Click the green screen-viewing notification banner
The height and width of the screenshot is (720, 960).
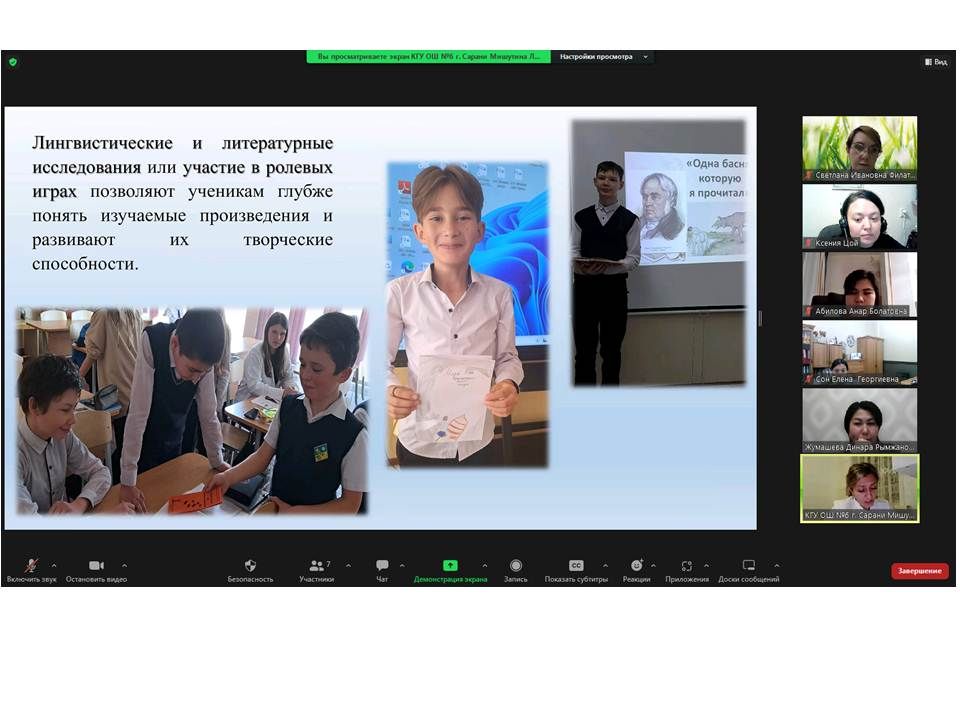(x=428, y=57)
